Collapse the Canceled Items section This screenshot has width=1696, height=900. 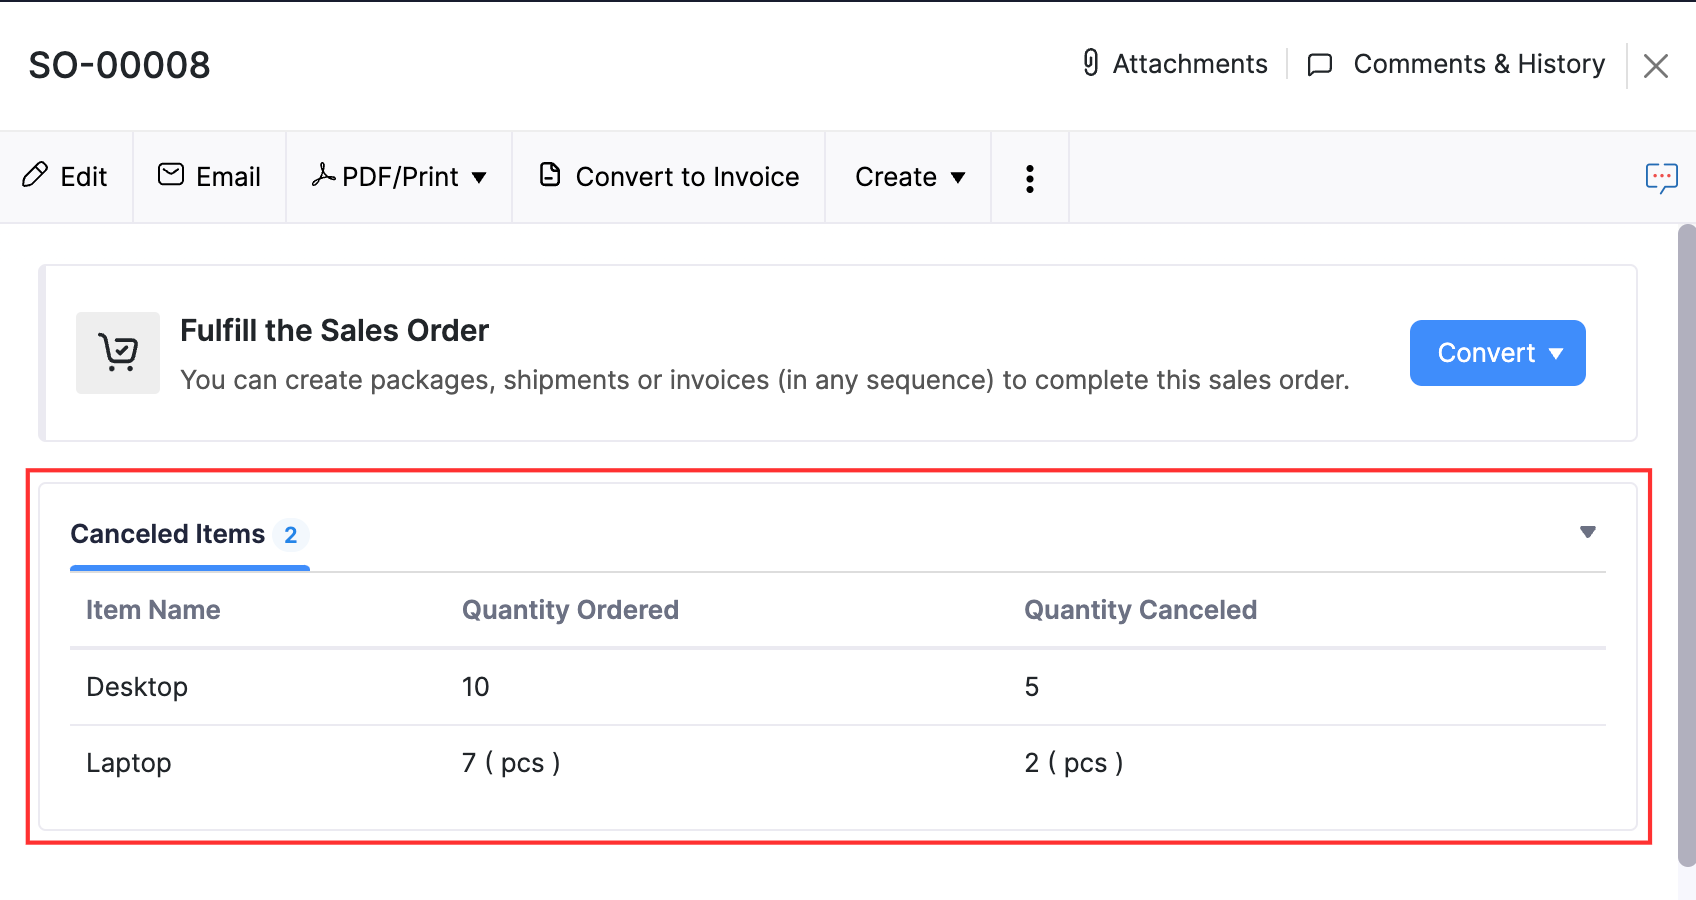(1588, 532)
